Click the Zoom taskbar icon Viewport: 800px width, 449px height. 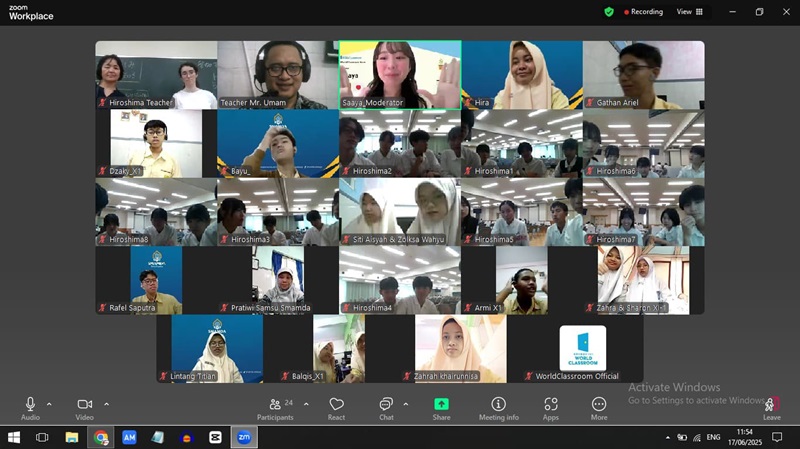tap(244, 437)
